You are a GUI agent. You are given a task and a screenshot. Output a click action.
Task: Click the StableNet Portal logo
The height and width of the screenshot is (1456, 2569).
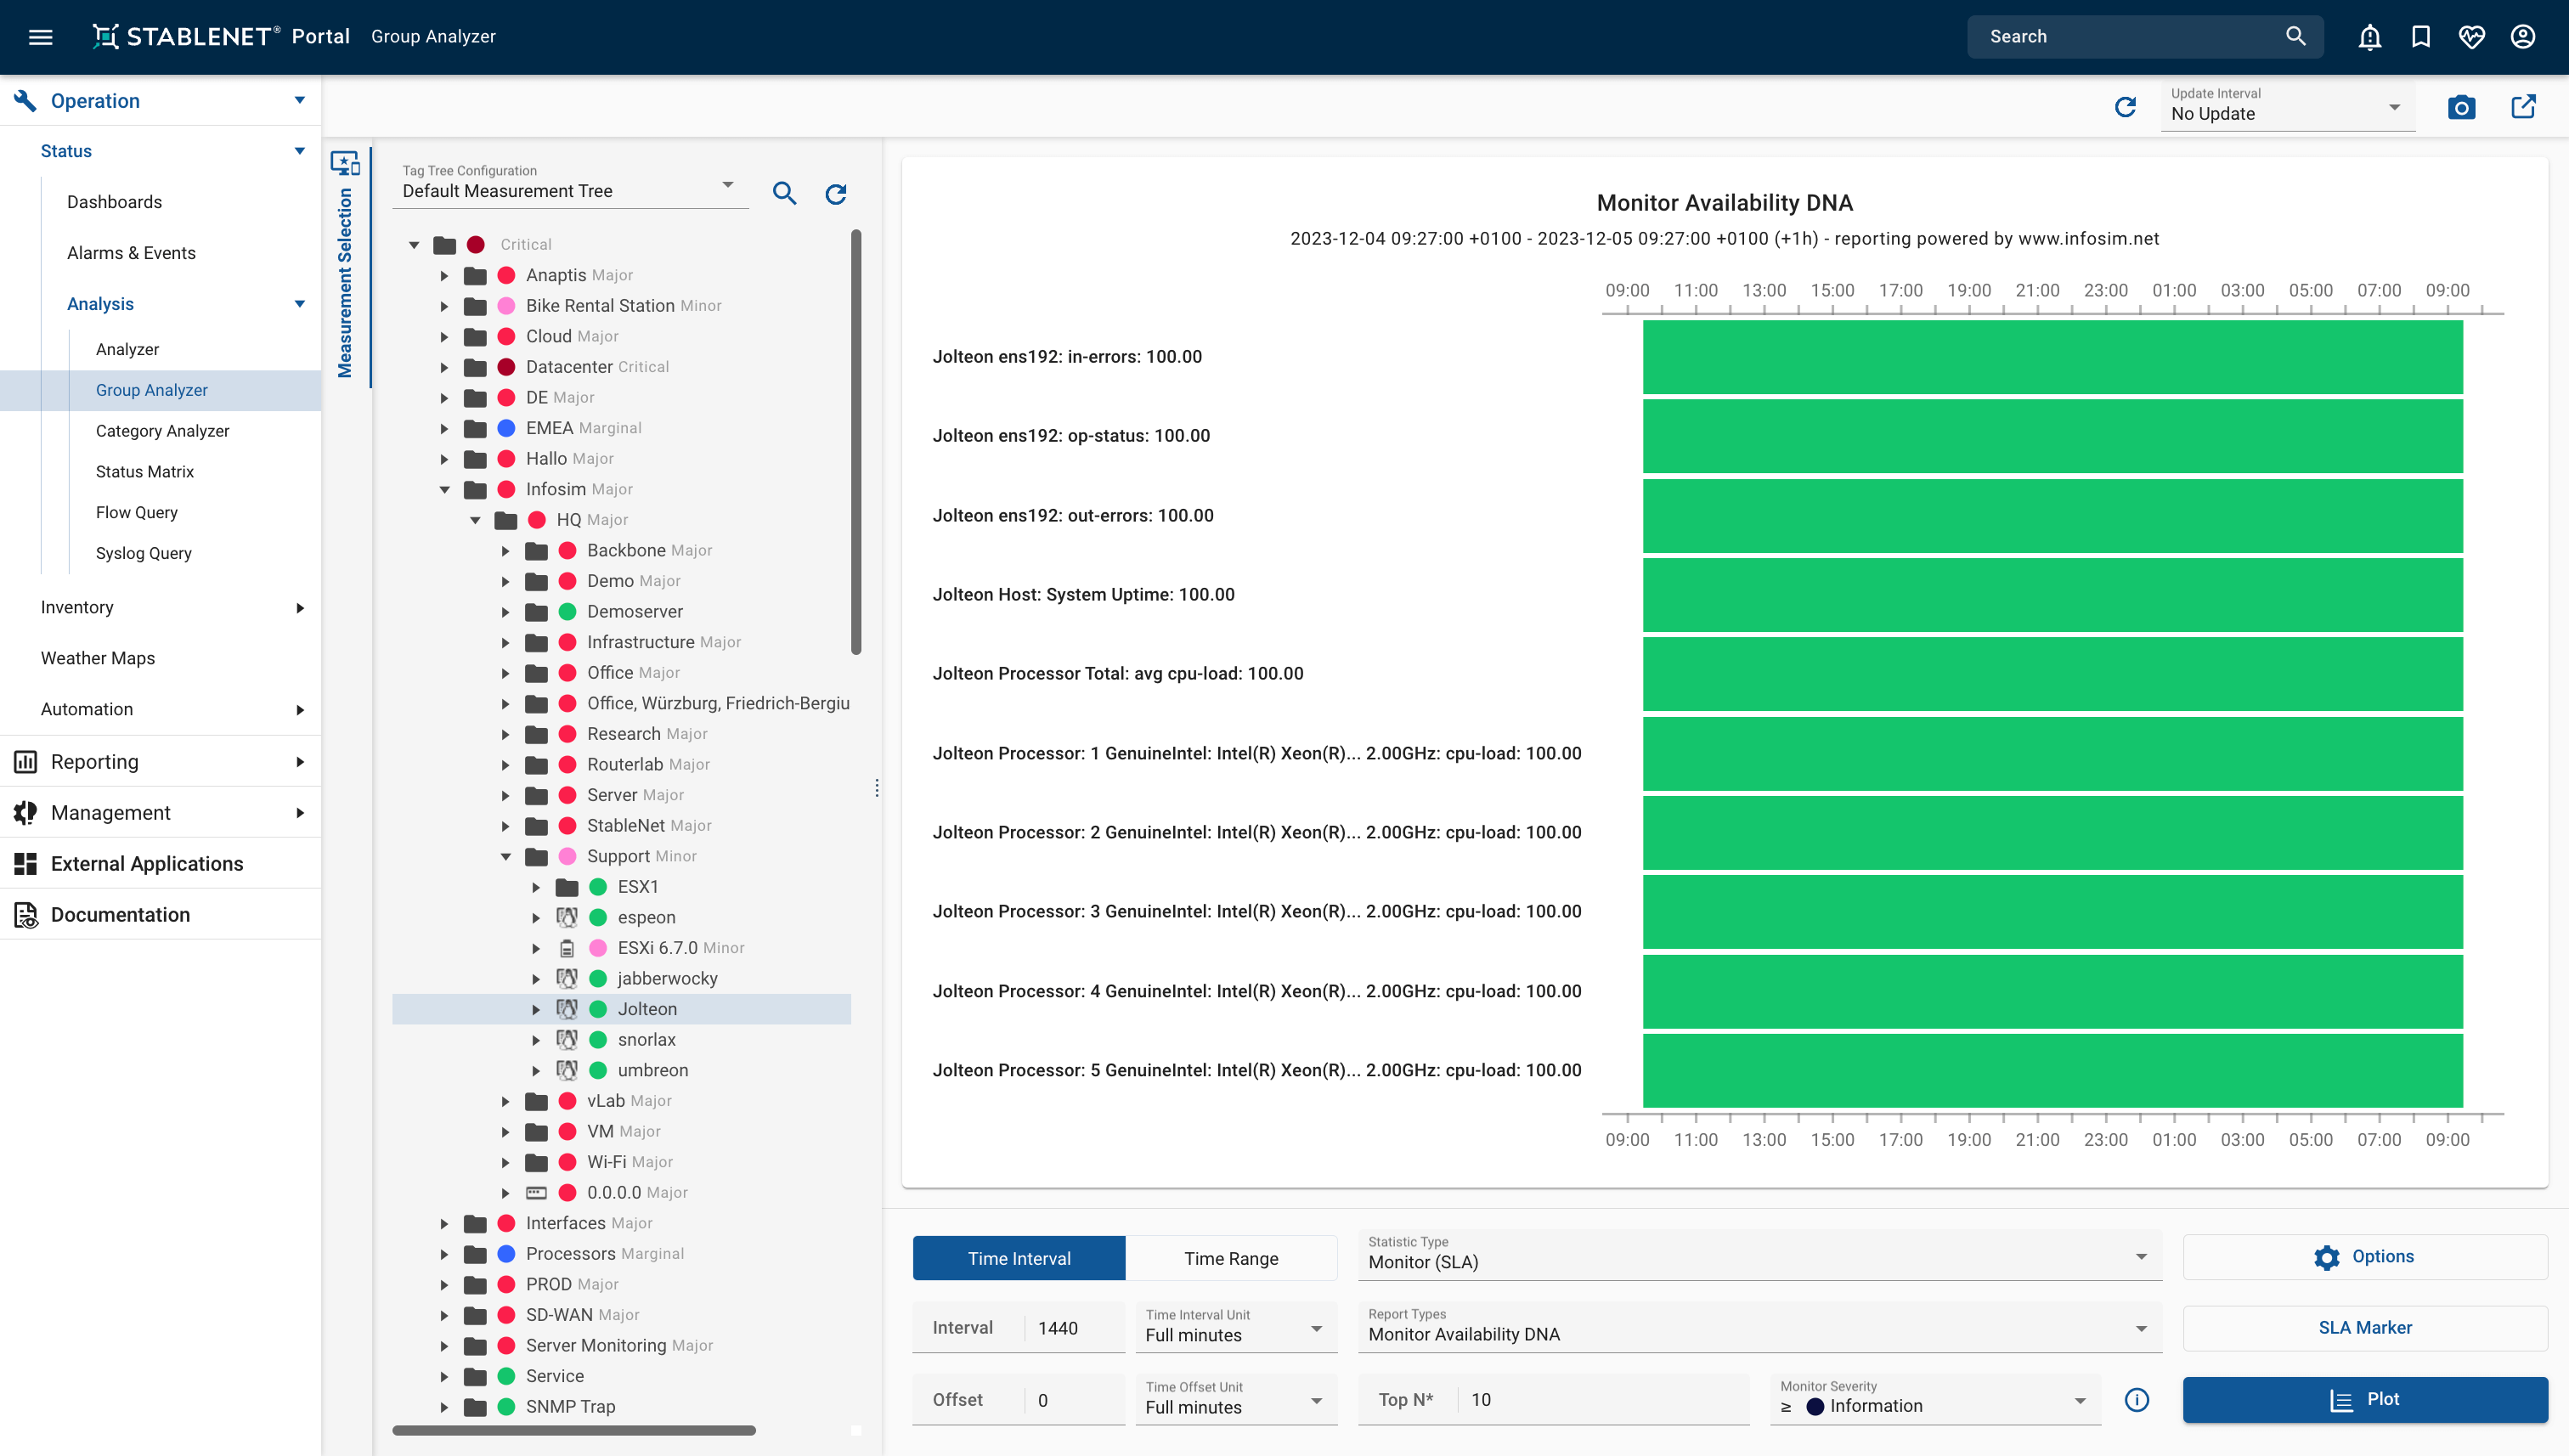pyautogui.click(x=221, y=37)
